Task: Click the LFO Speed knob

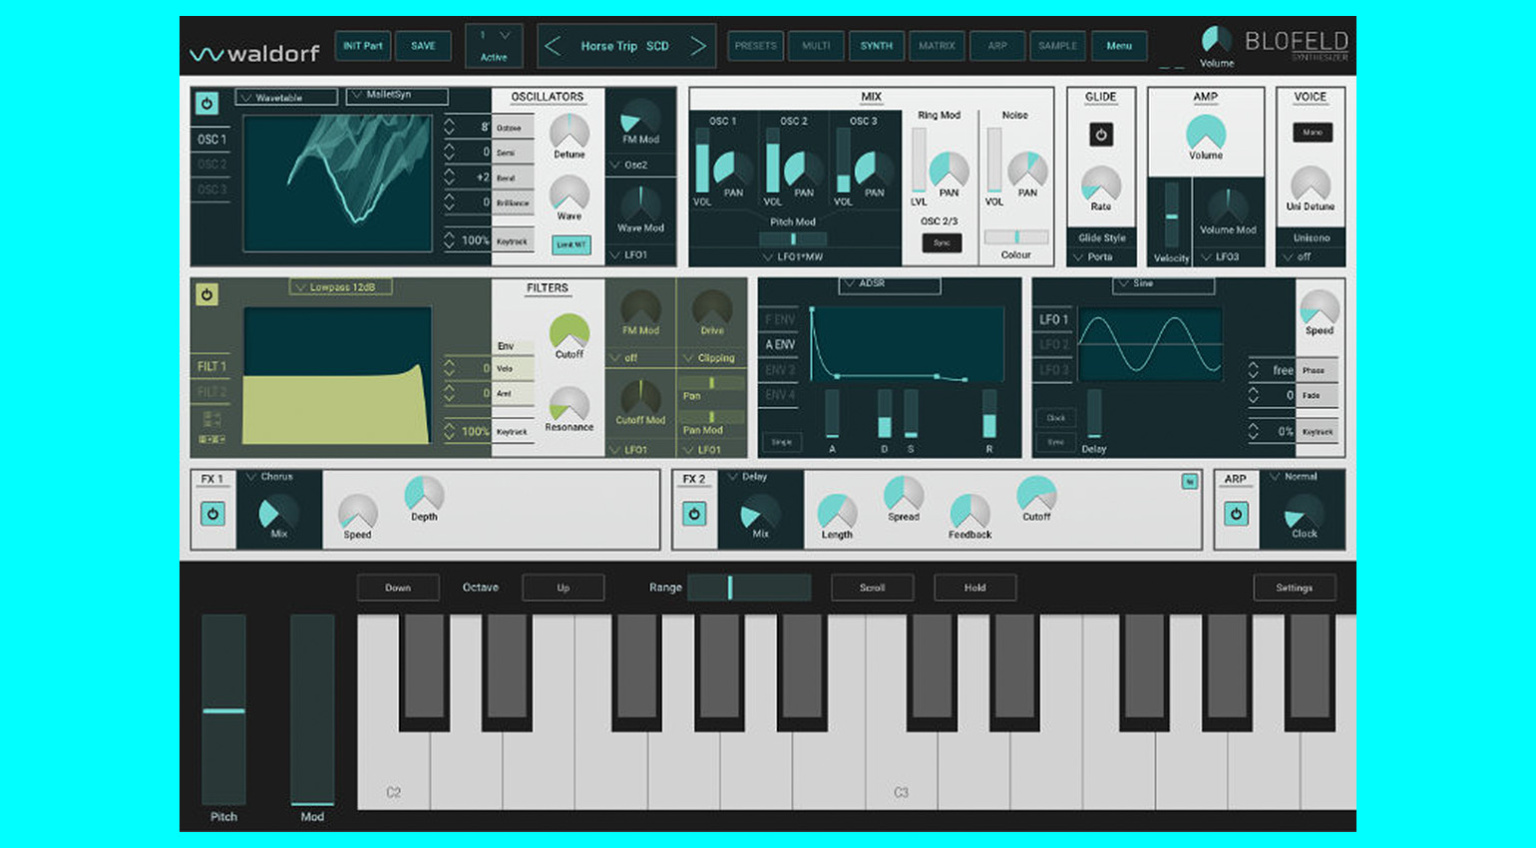Action: coord(1319,308)
